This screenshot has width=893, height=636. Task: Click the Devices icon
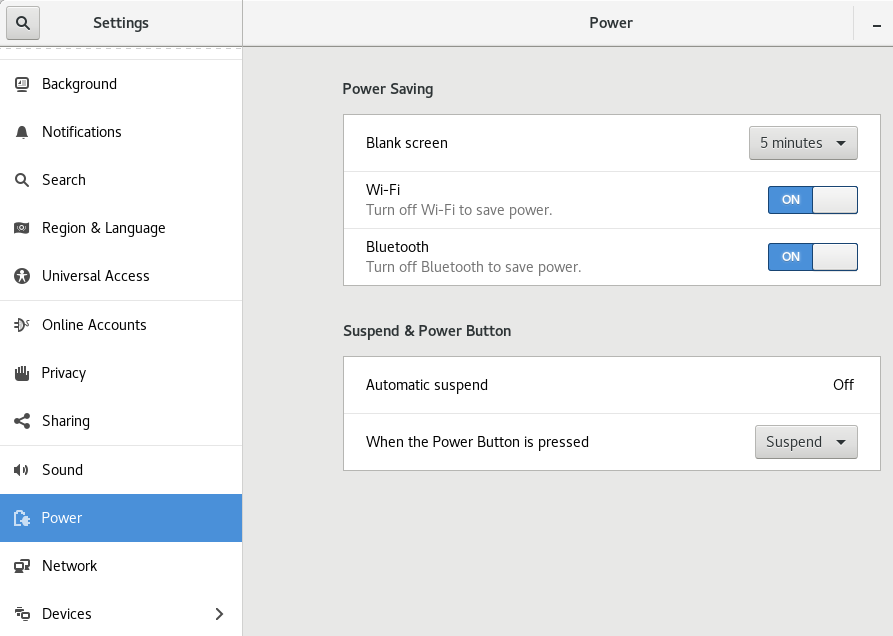(22, 614)
